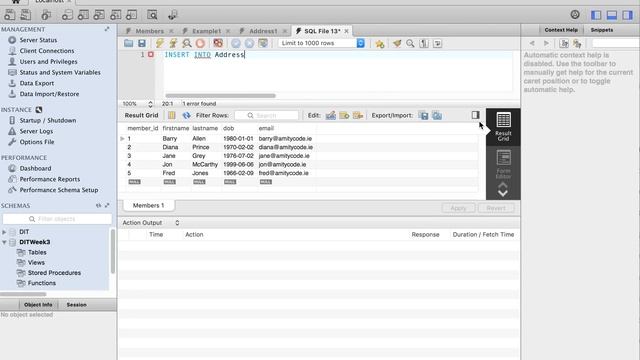This screenshot has height=360, width=640.
Task: Edit current row icon
Action: (331, 116)
